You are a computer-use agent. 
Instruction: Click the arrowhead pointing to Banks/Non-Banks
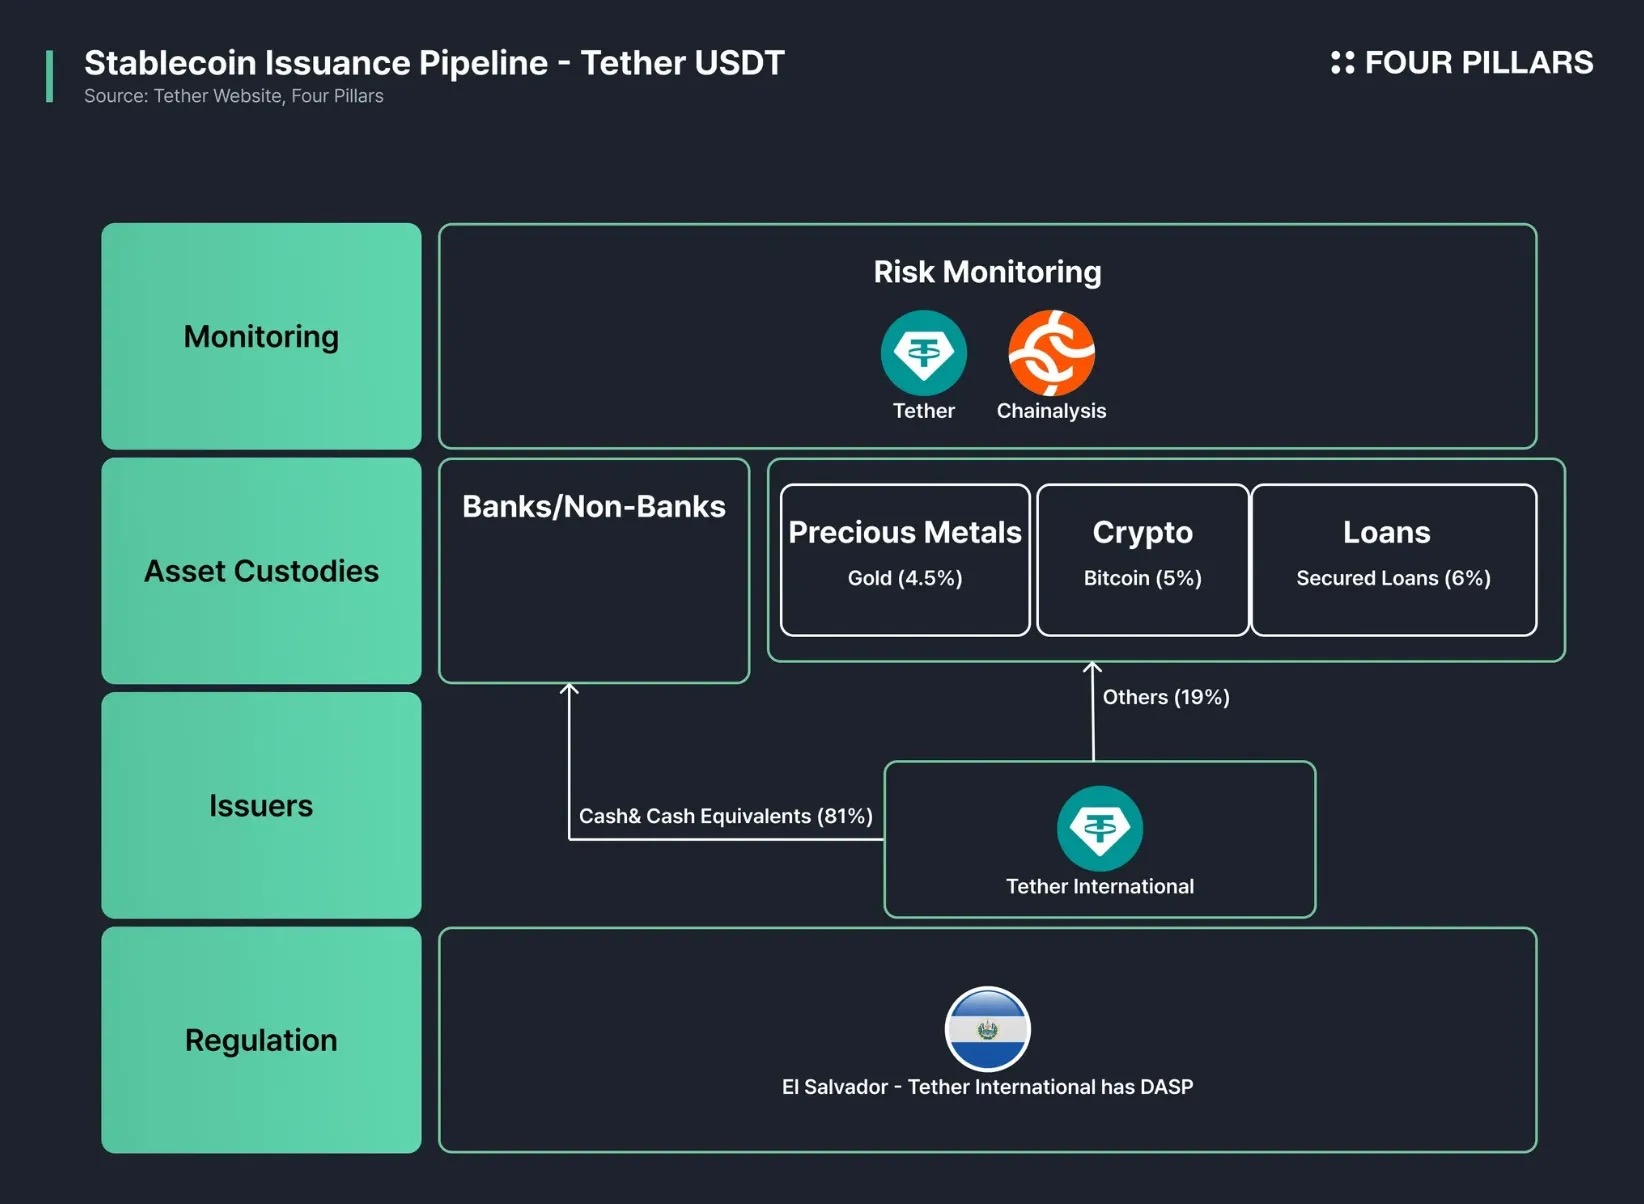click(569, 689)
